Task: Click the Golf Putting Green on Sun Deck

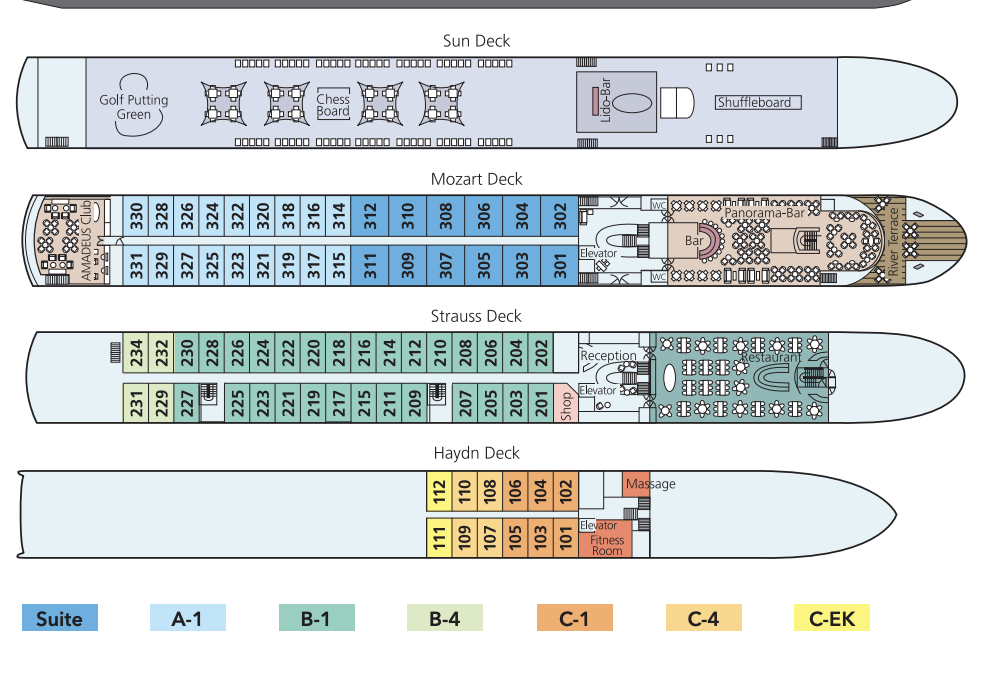Action: tap(134, 106)
